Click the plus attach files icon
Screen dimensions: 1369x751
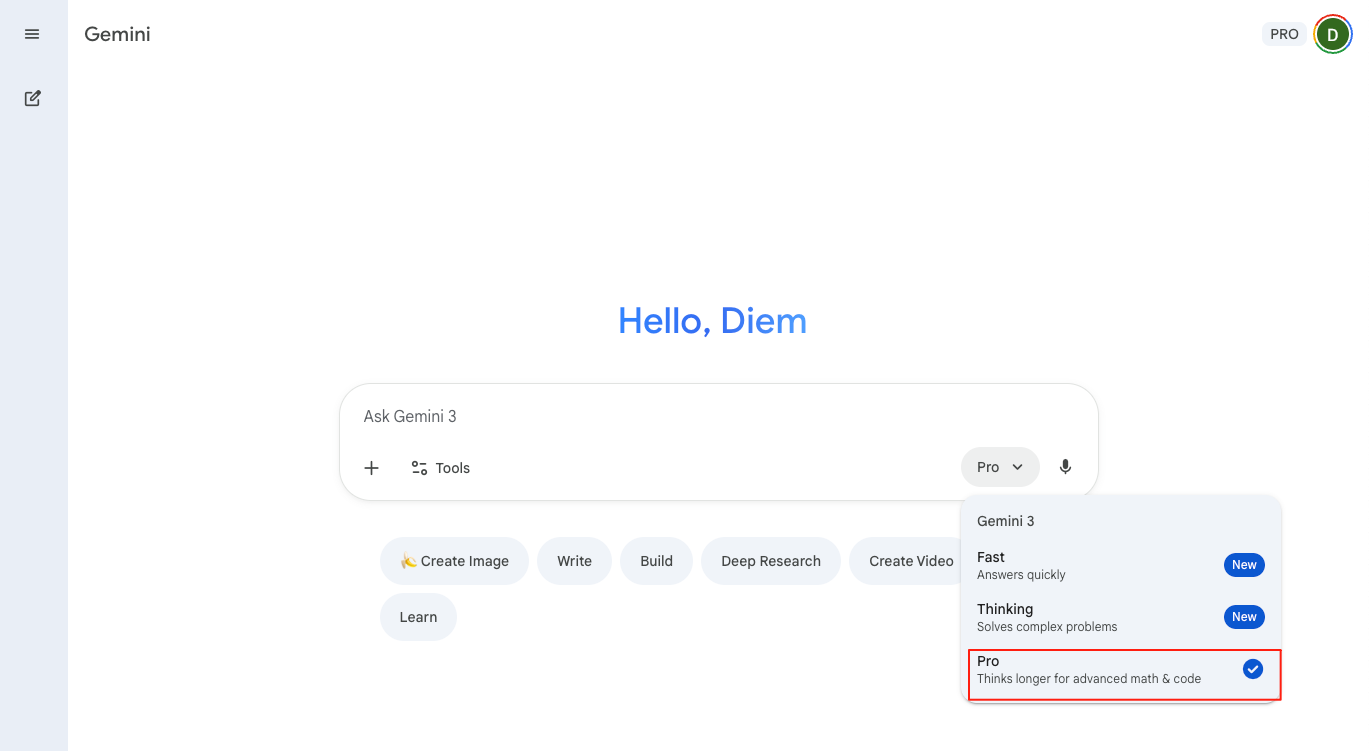coord(371,468)
